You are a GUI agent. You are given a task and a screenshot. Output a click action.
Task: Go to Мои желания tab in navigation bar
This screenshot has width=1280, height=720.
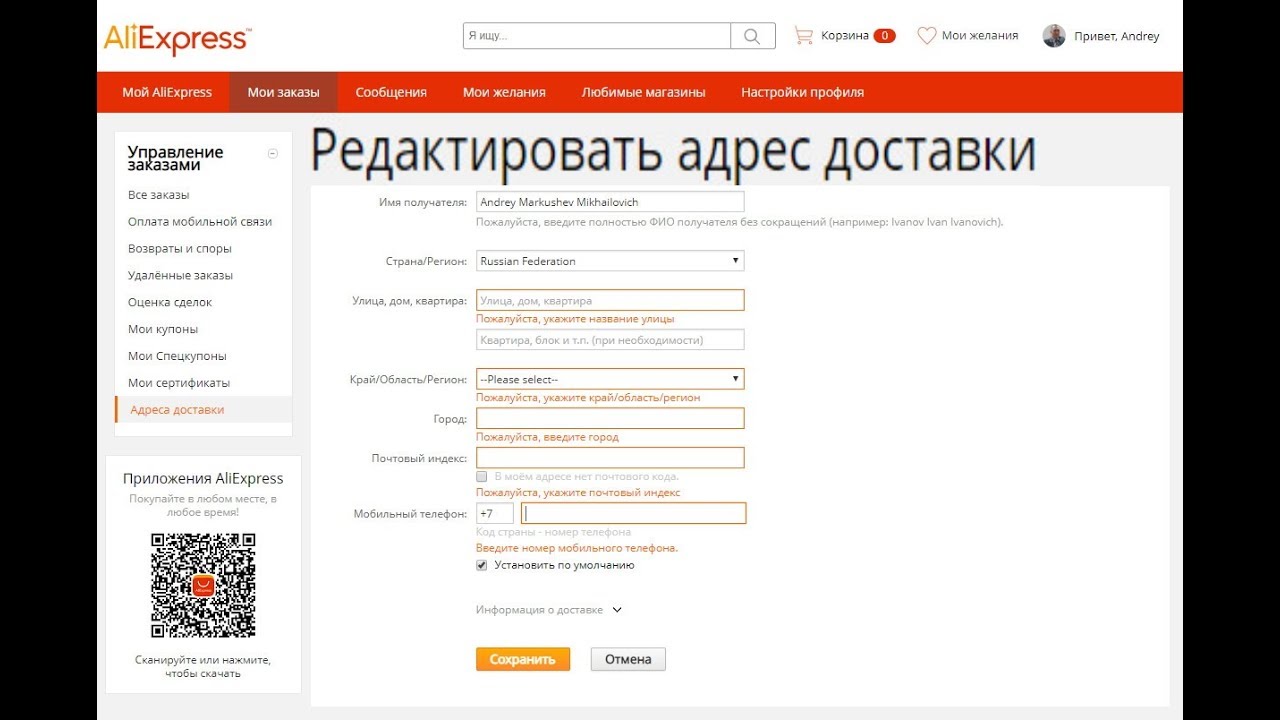coord(504,92)
